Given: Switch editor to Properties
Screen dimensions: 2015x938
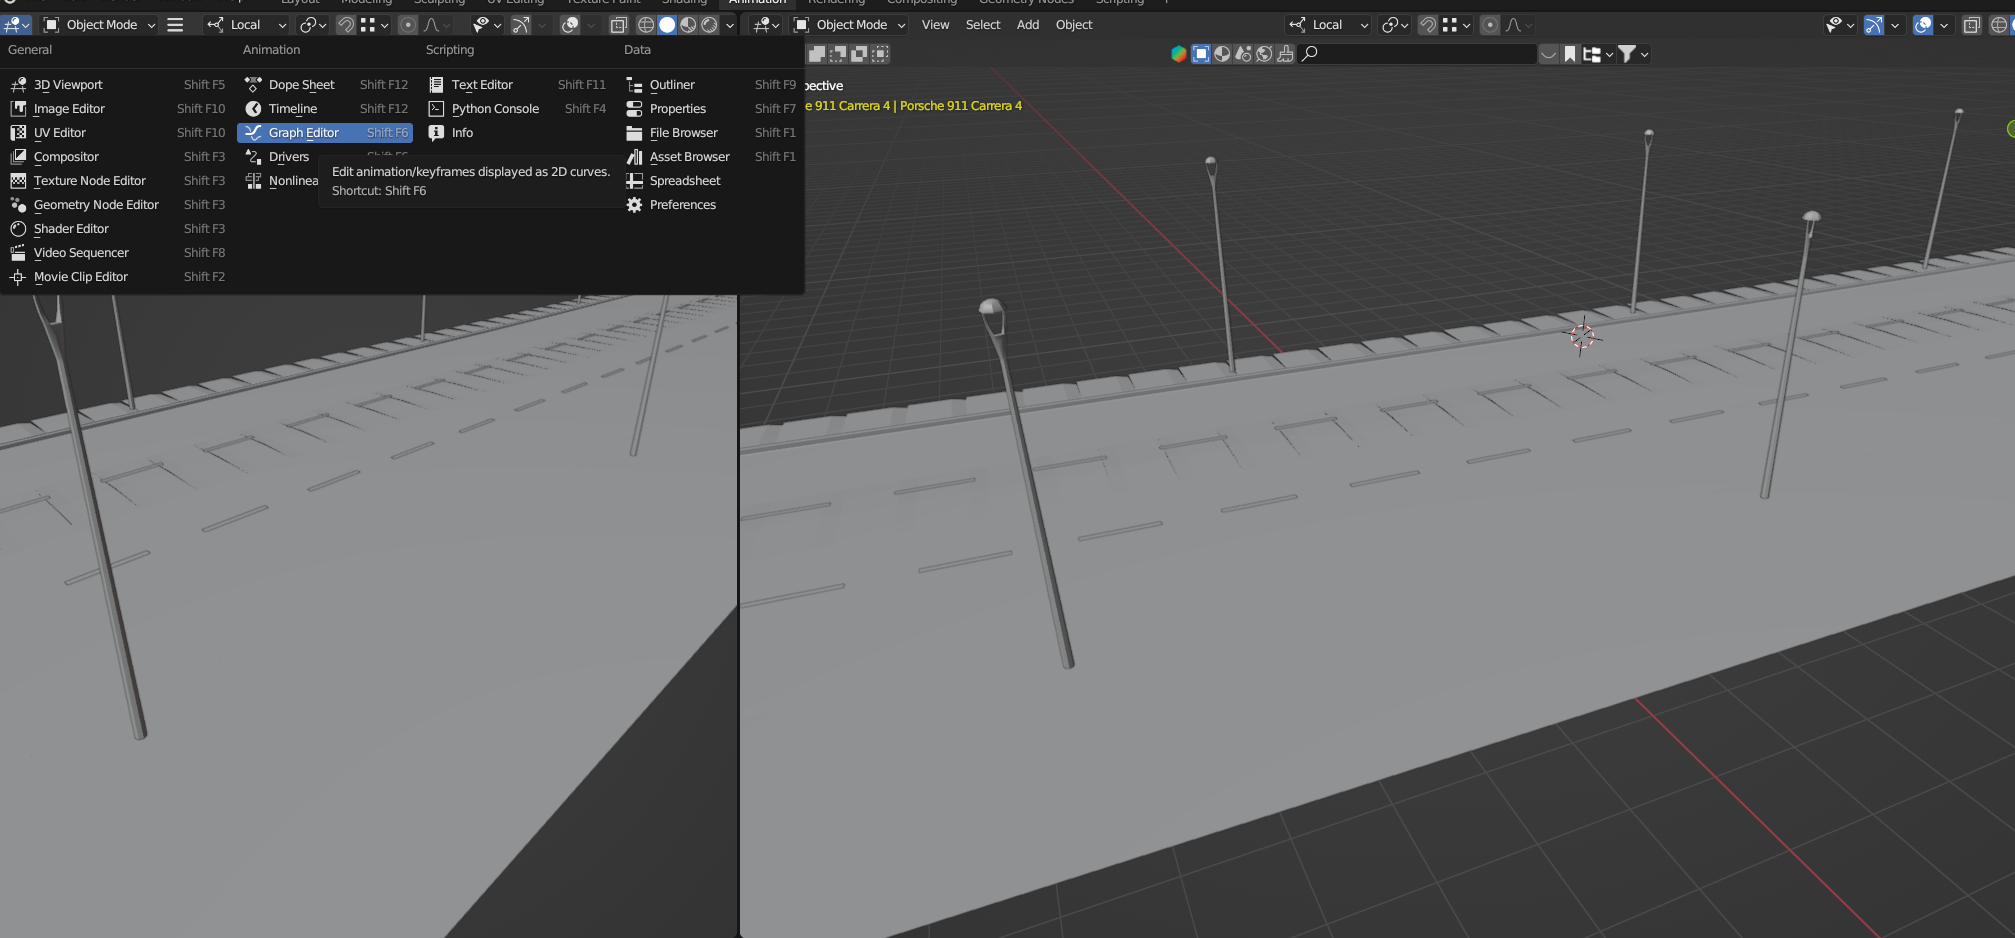Looking at the screenshot, I should [710, 109].
